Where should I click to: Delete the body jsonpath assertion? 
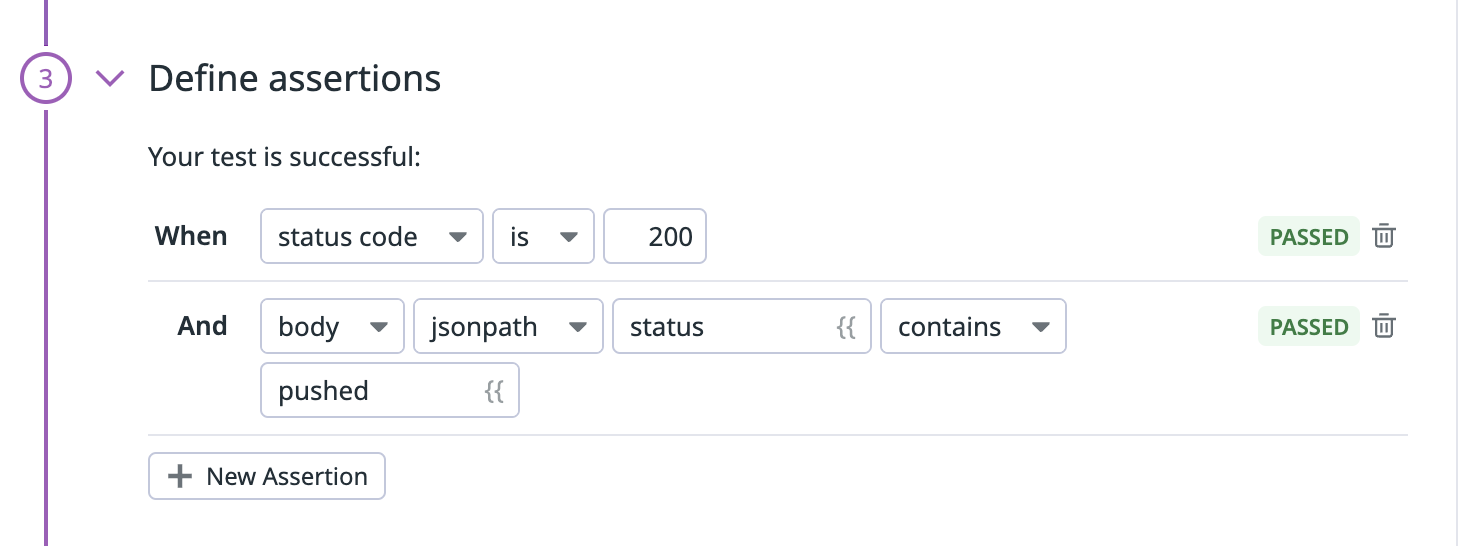[1384, 327]
